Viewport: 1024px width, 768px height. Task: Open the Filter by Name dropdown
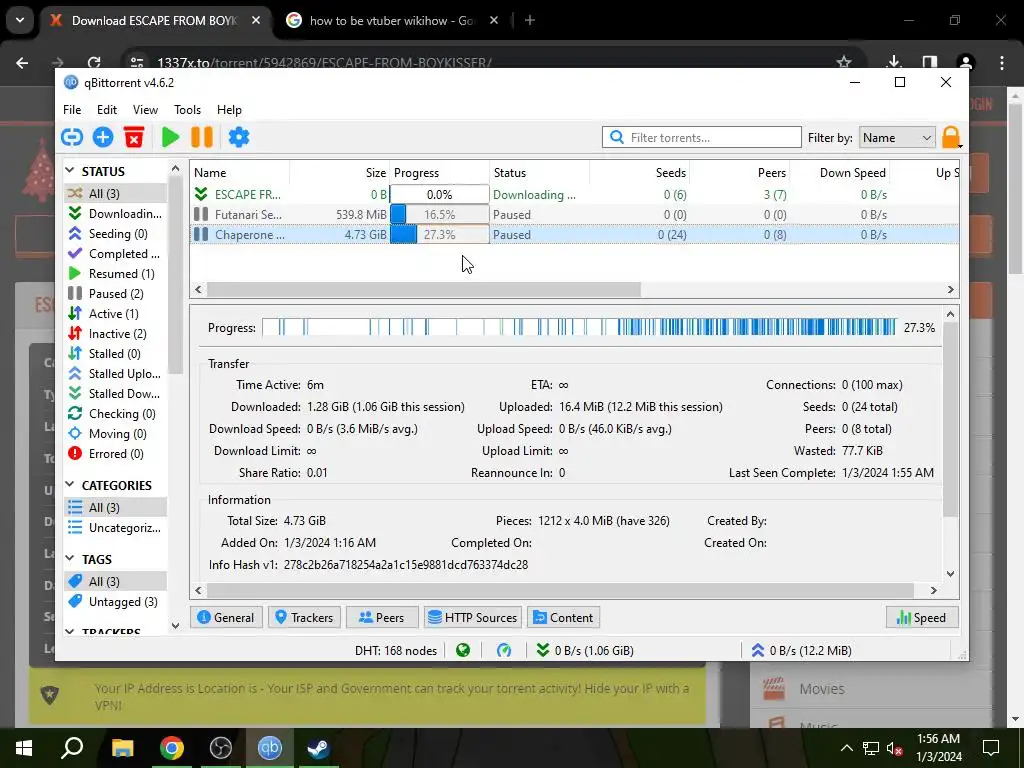point(897,138)
